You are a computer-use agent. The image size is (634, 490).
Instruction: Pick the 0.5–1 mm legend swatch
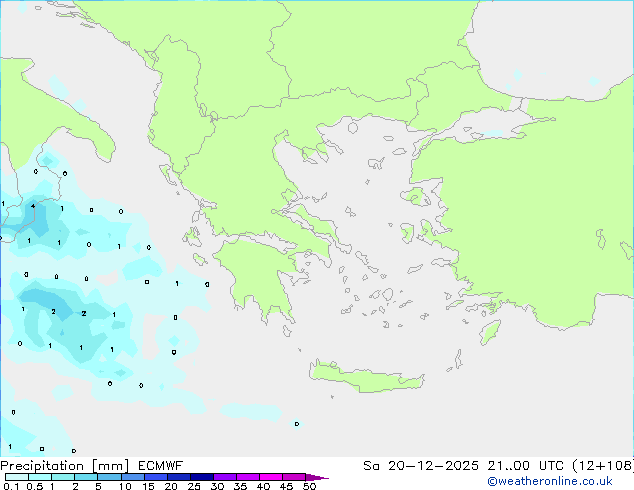pyautogui.click(x=40, y=477)
